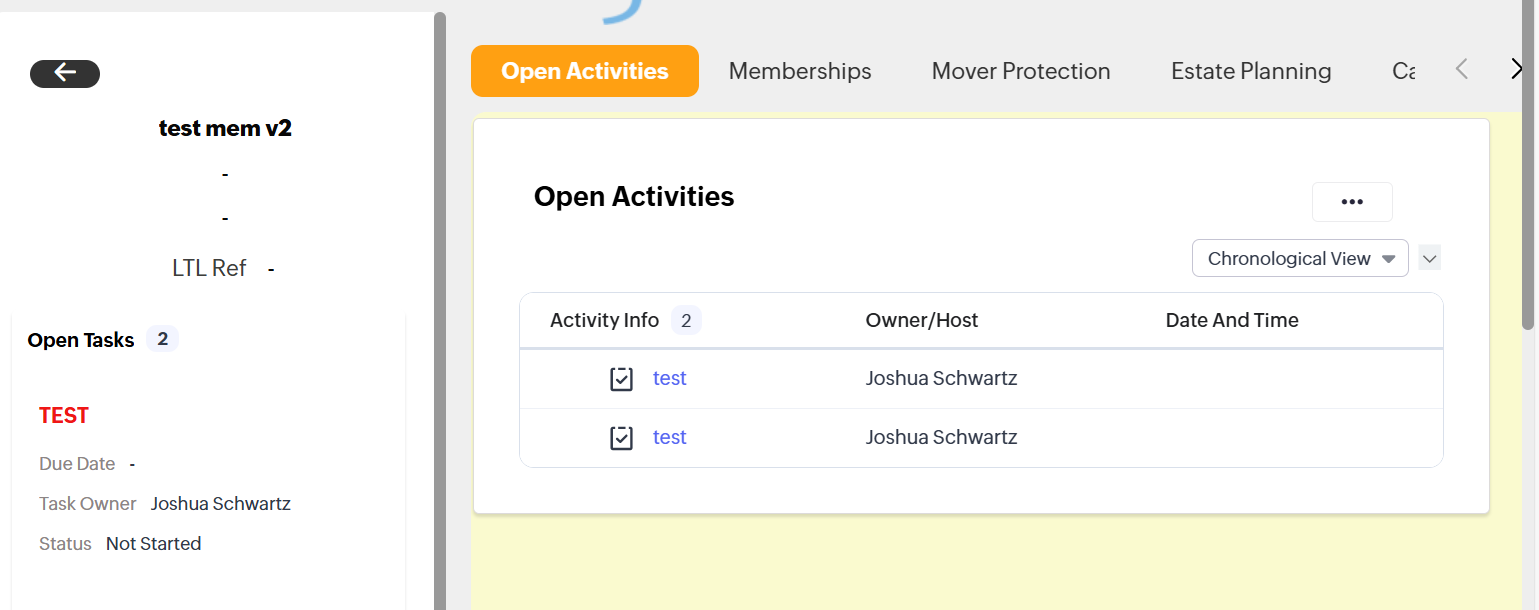Select the Estate Planning tab
The image size is (1539, 610).
coord(1251,71)
